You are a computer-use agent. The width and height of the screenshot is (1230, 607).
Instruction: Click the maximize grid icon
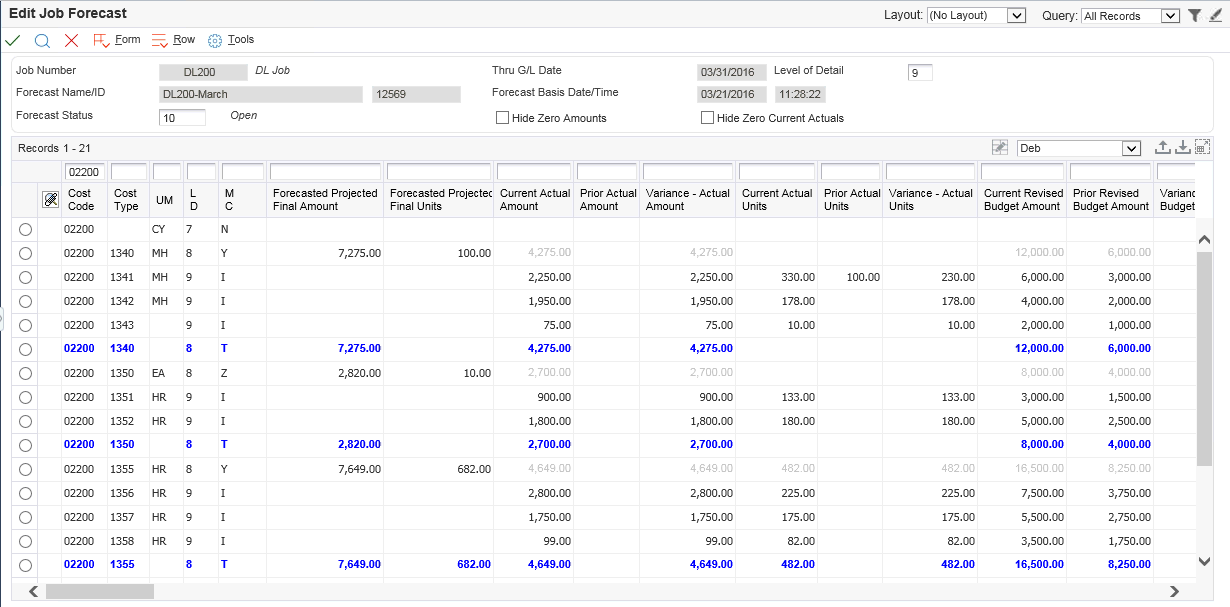pyautogui.click(x=1202, y=147)
